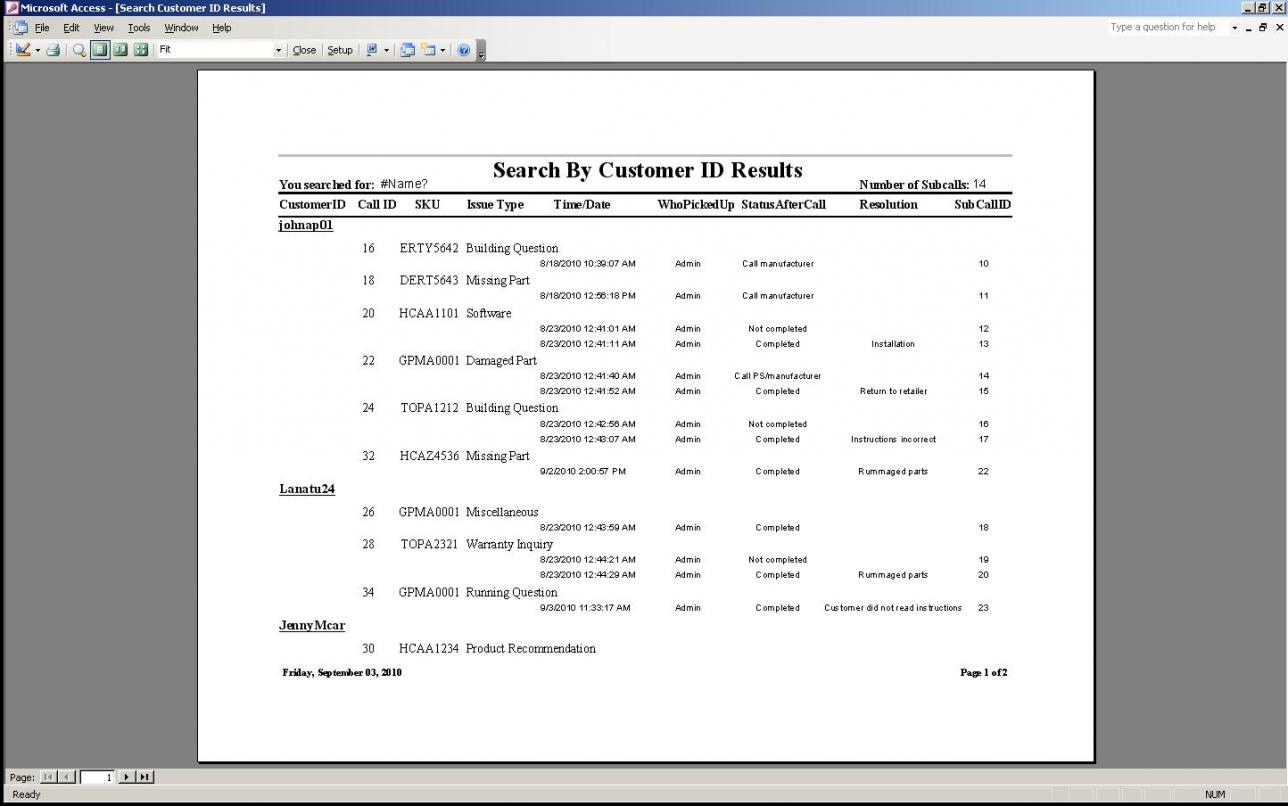Click the 'Friday, September 03, 2010' footer date
Image resolution: width=1288 pixels, height=806 pixels.
point(342,673)
